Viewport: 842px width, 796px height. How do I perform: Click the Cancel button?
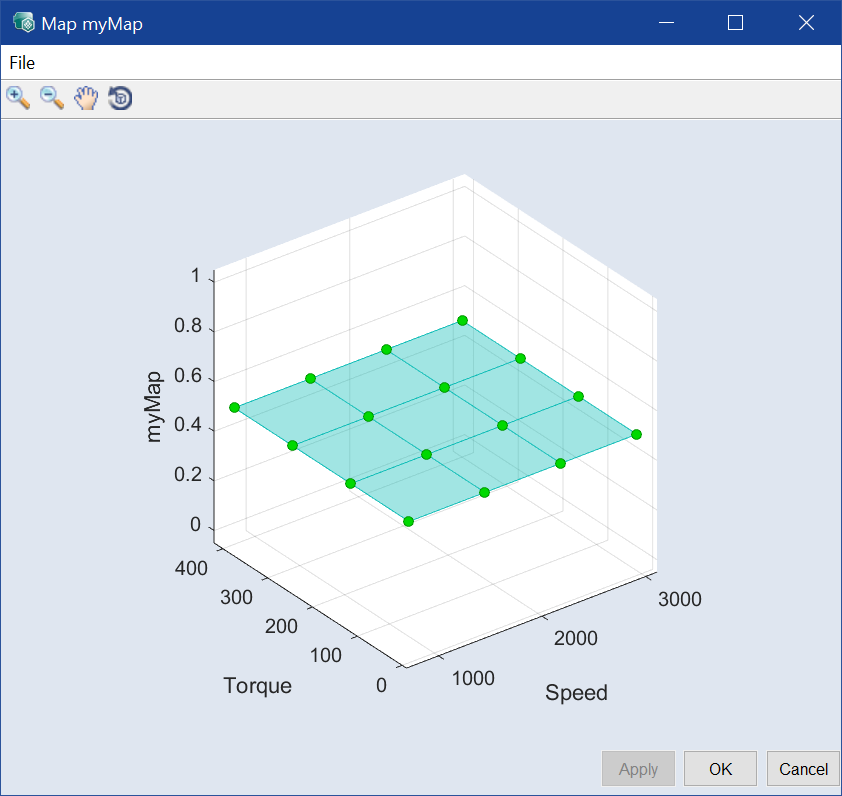coord(803,769)
